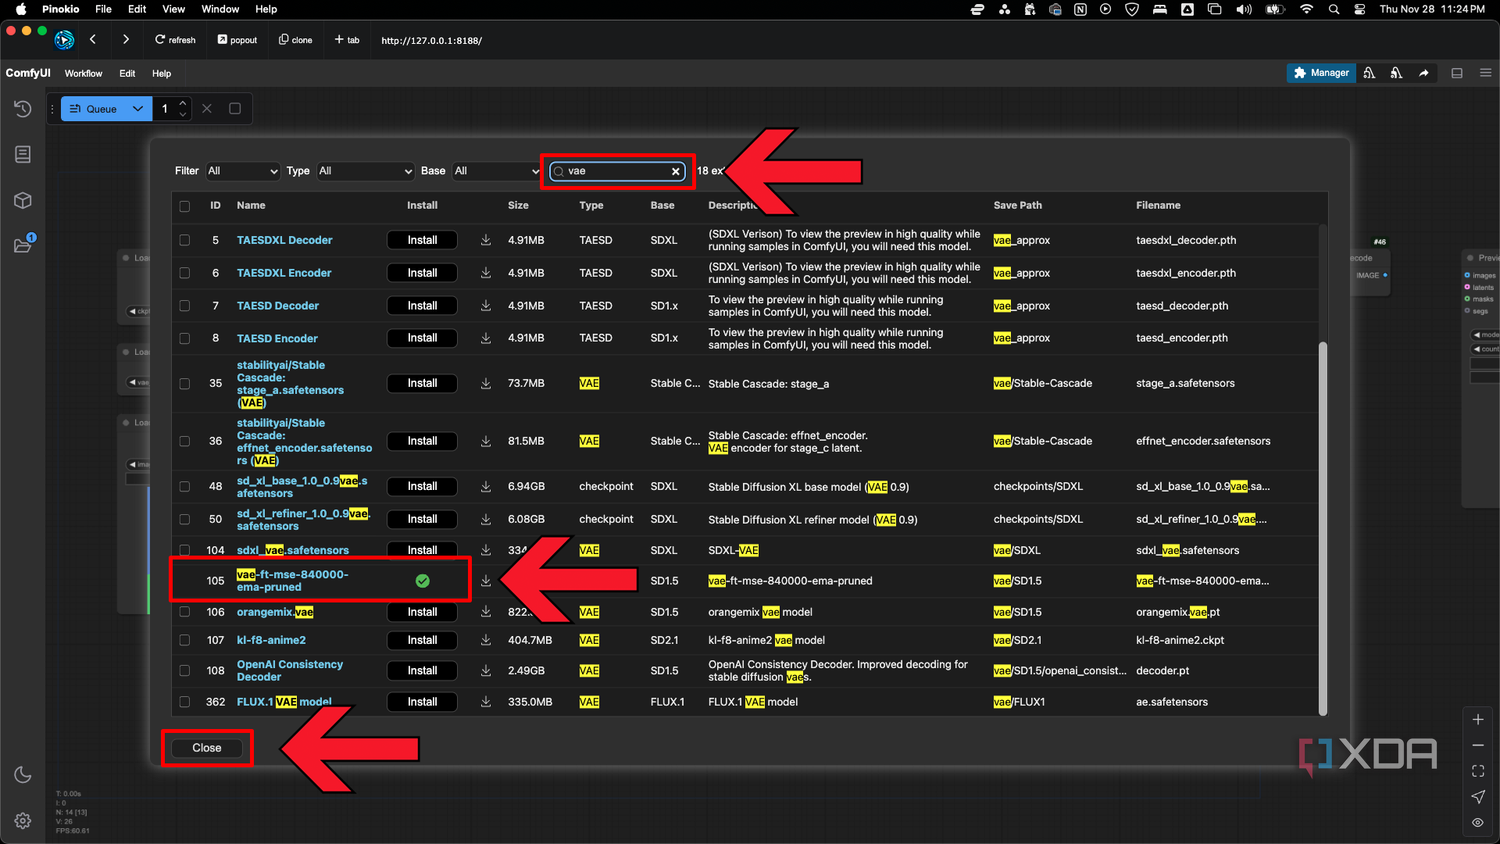
Task: Refresh the Pinokio page
Action: (175, 40)
